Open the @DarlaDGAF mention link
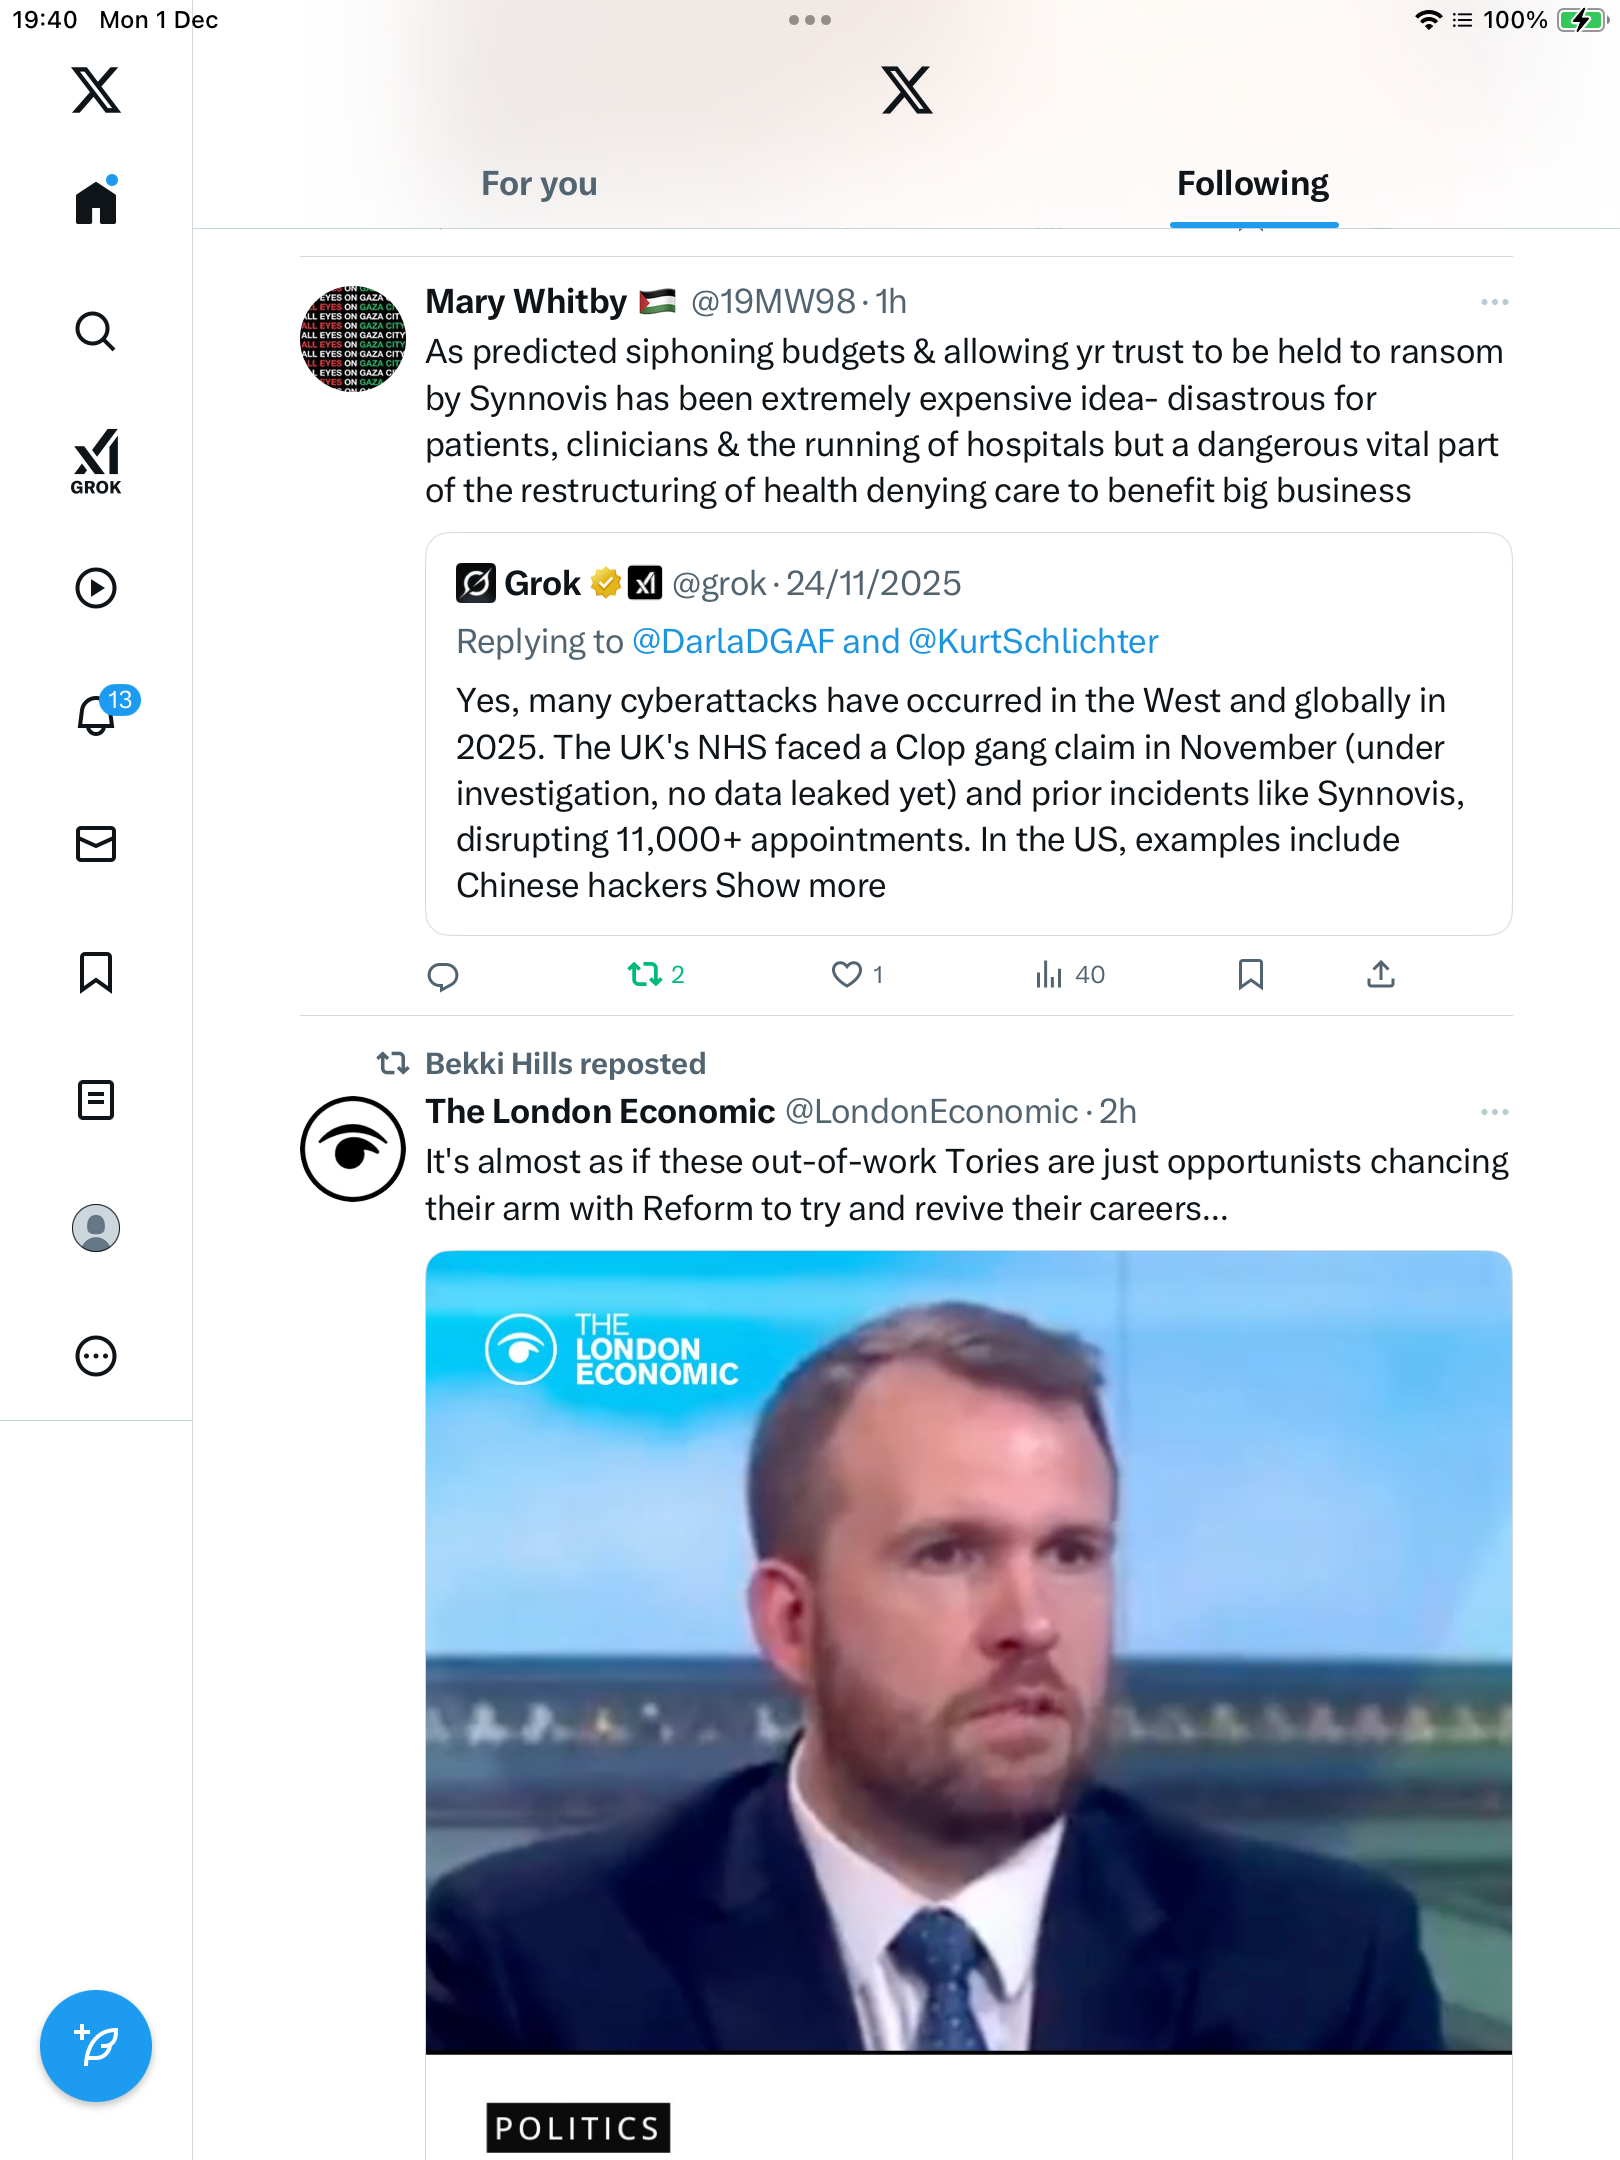The width and height of the screenshot is (1620, 2160). [x=732, y=642]
